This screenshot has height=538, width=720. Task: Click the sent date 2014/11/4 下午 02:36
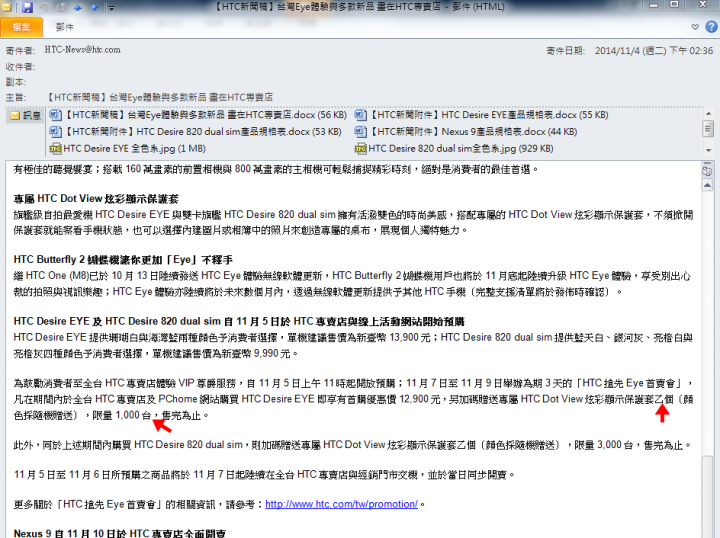click(654, 50)
